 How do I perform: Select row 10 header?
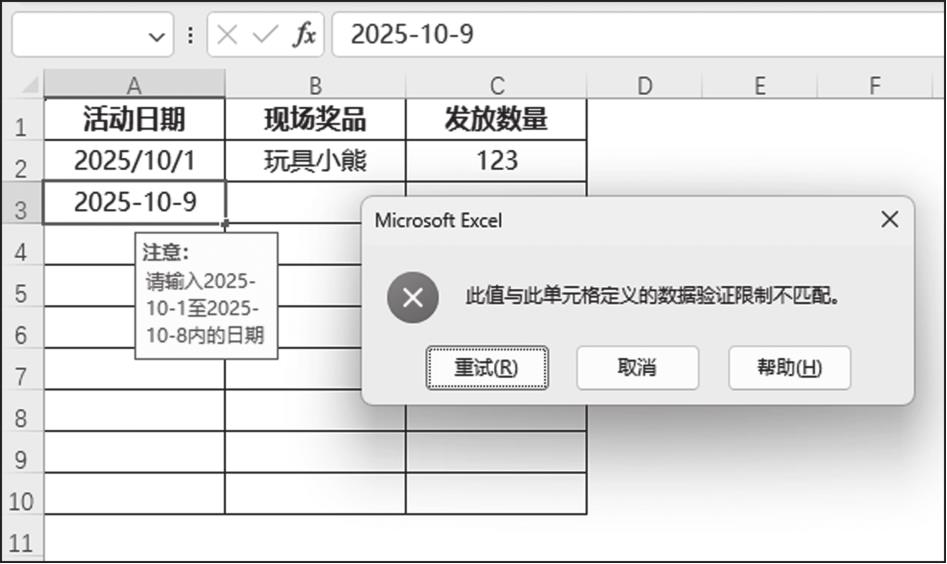21,494
